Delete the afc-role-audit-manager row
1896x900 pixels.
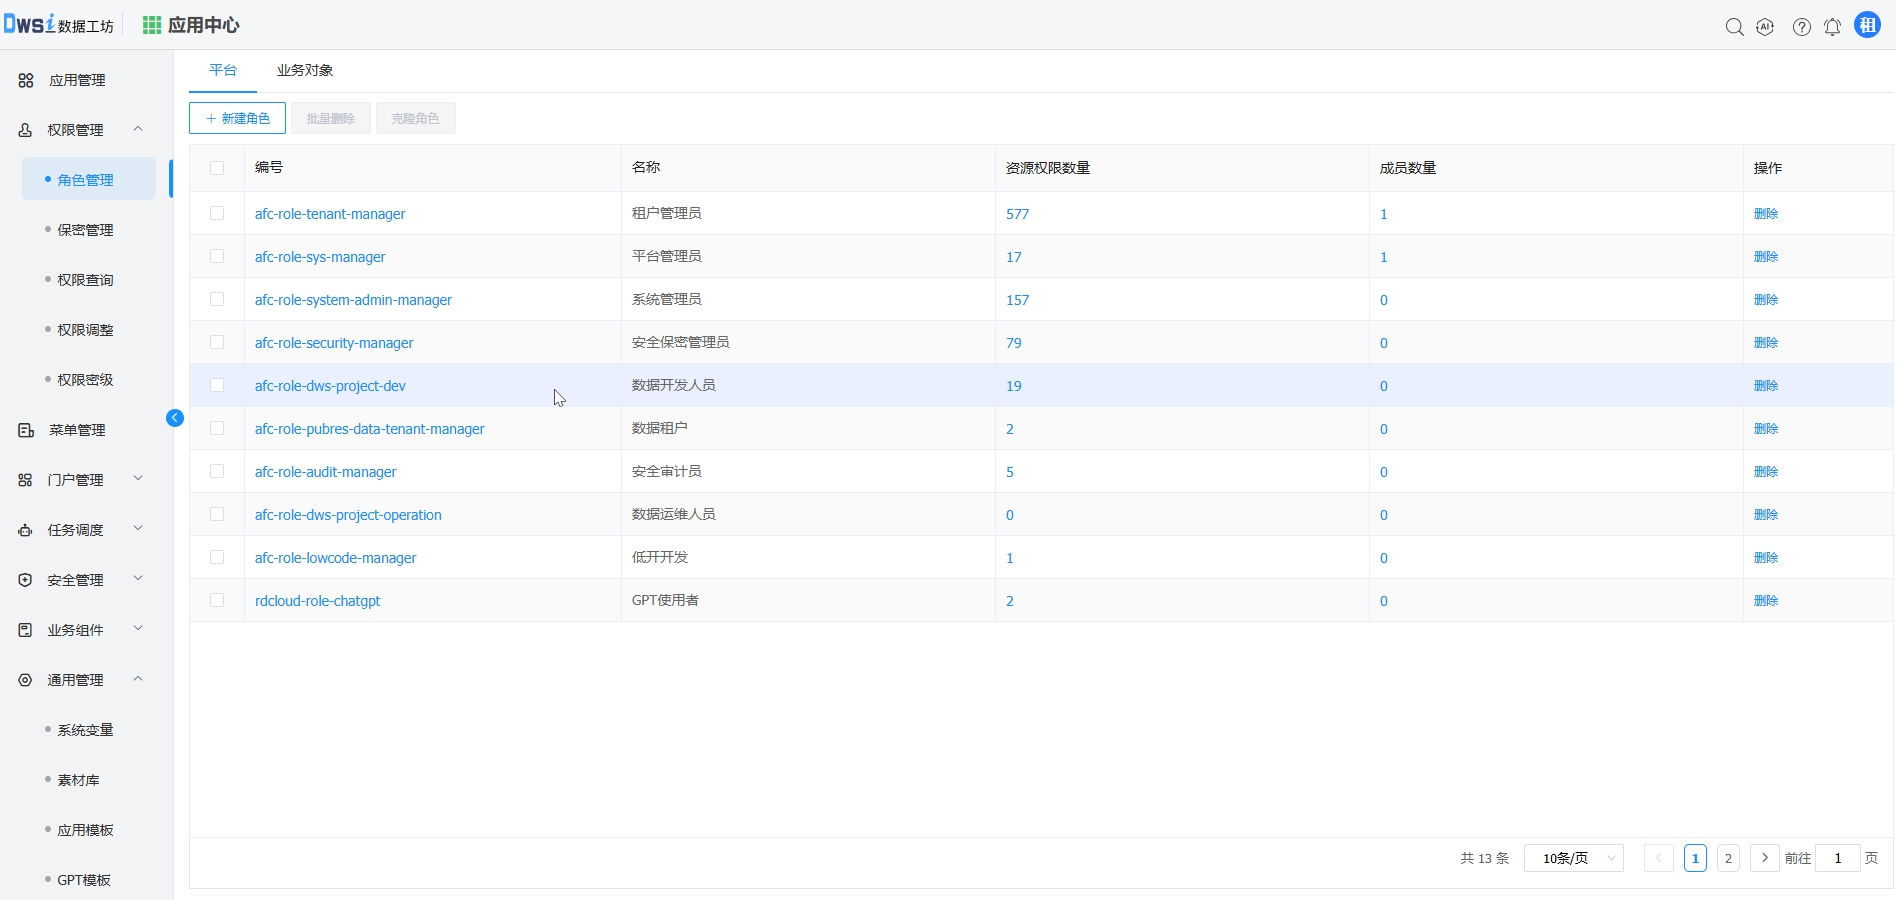coord(1766,472)
